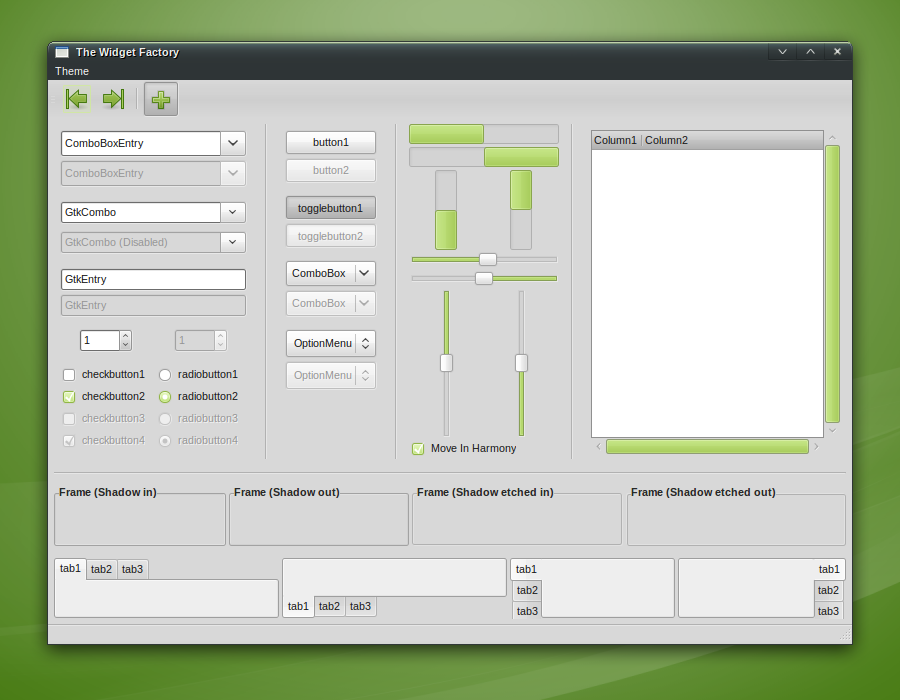Click the disabled checkbutton3 checkbox
Image resolution: width=900 pixels, height=700 pixels.
(x=69, y=419)
